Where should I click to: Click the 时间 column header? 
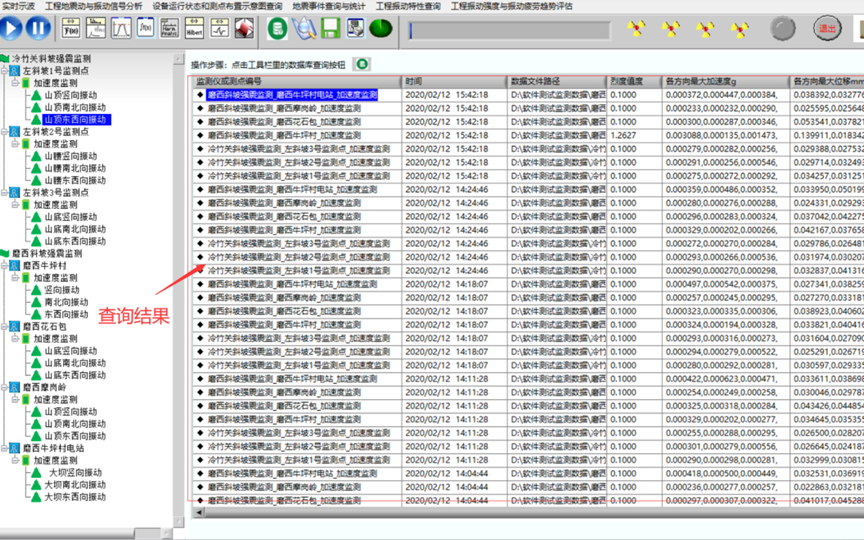[x=415, y=81]
